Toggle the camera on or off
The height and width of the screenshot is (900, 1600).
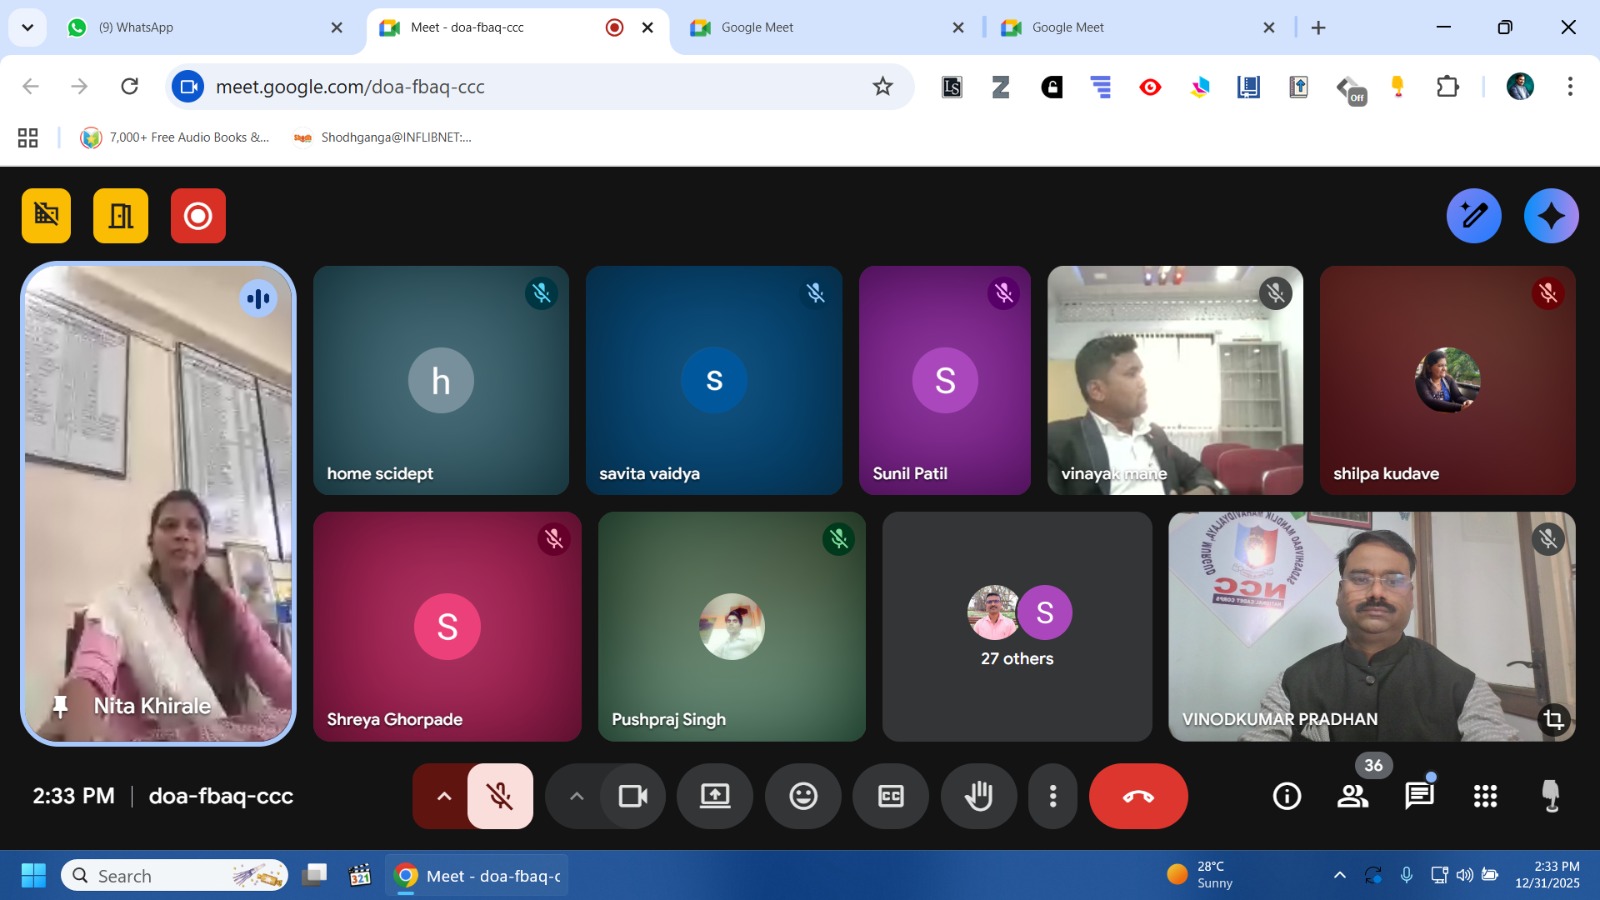[633, 796]
